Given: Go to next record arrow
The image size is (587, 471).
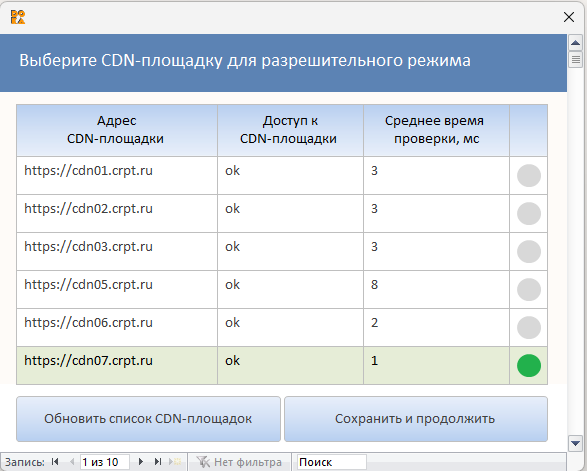Looking at the screenshot, I should (x=141, y=462).
